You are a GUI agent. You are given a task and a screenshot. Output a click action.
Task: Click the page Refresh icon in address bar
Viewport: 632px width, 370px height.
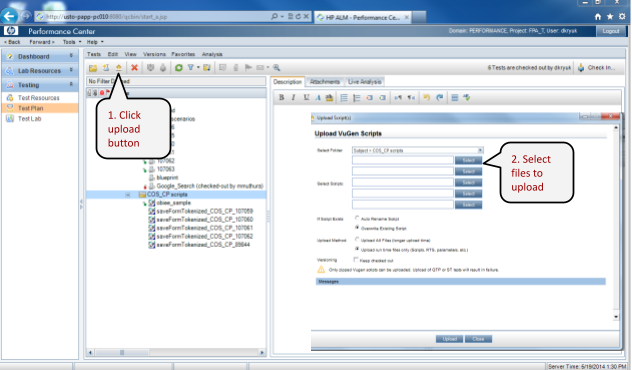[298, 17]
